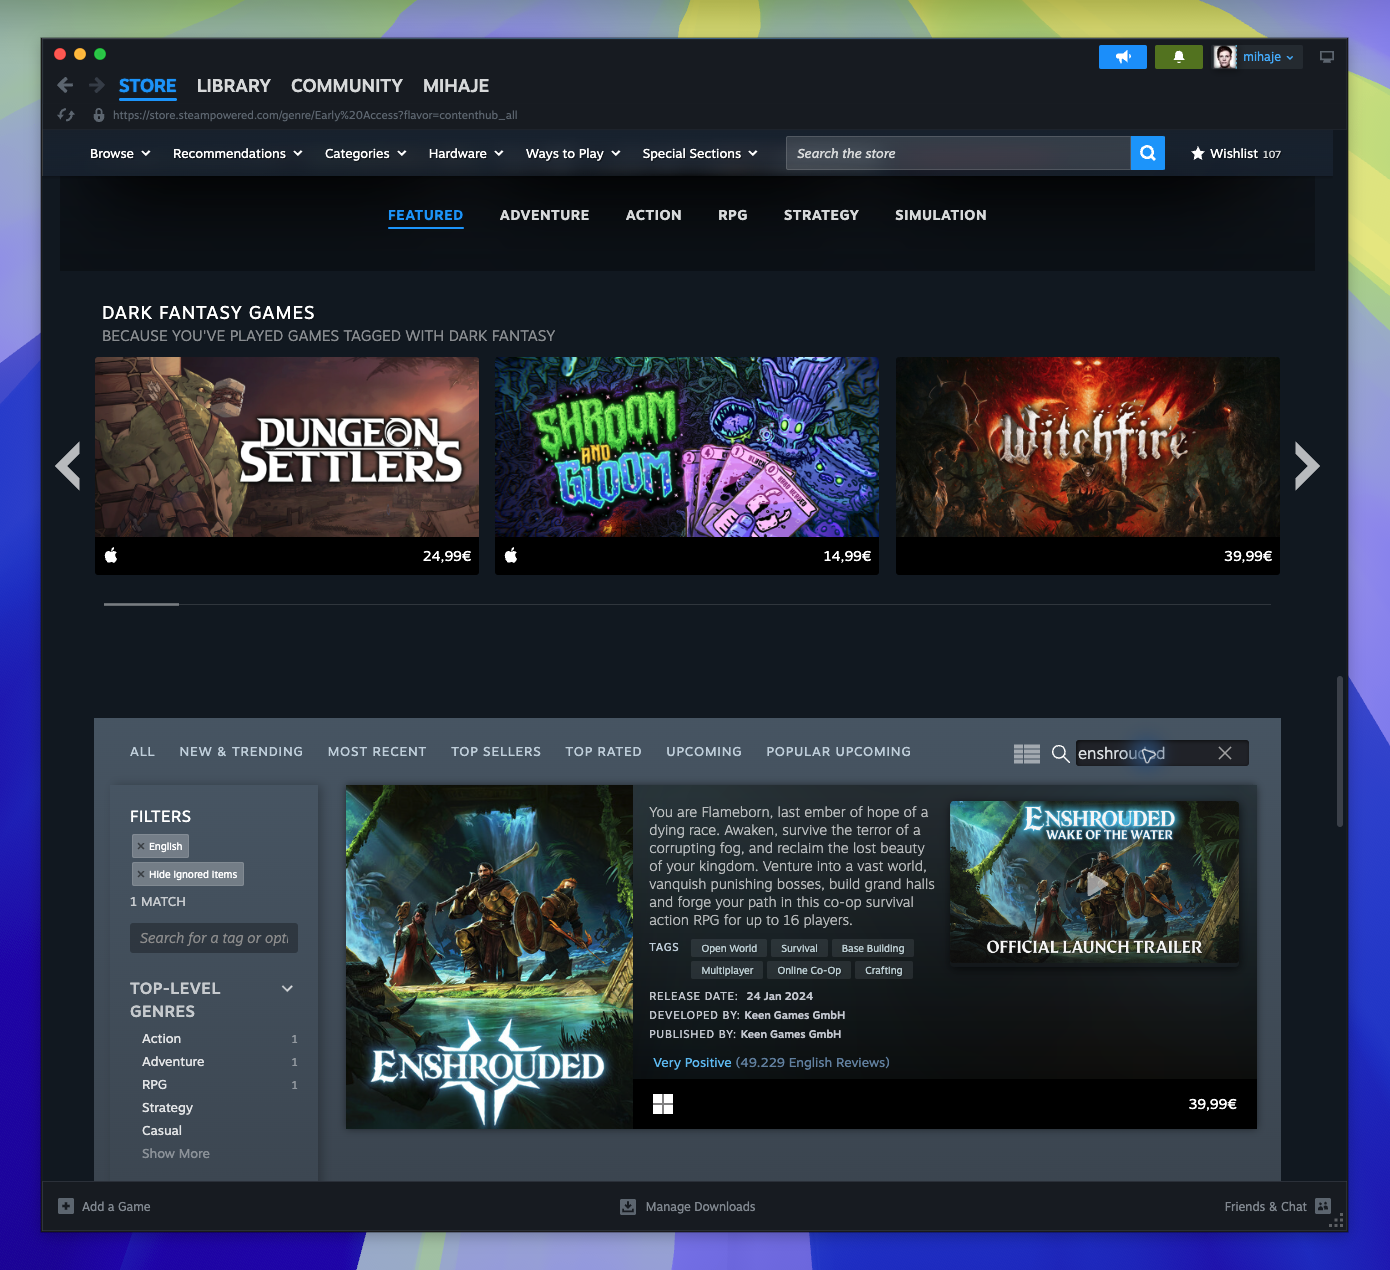
Task: Open the notifications bell
Action: click(1179, 57)
